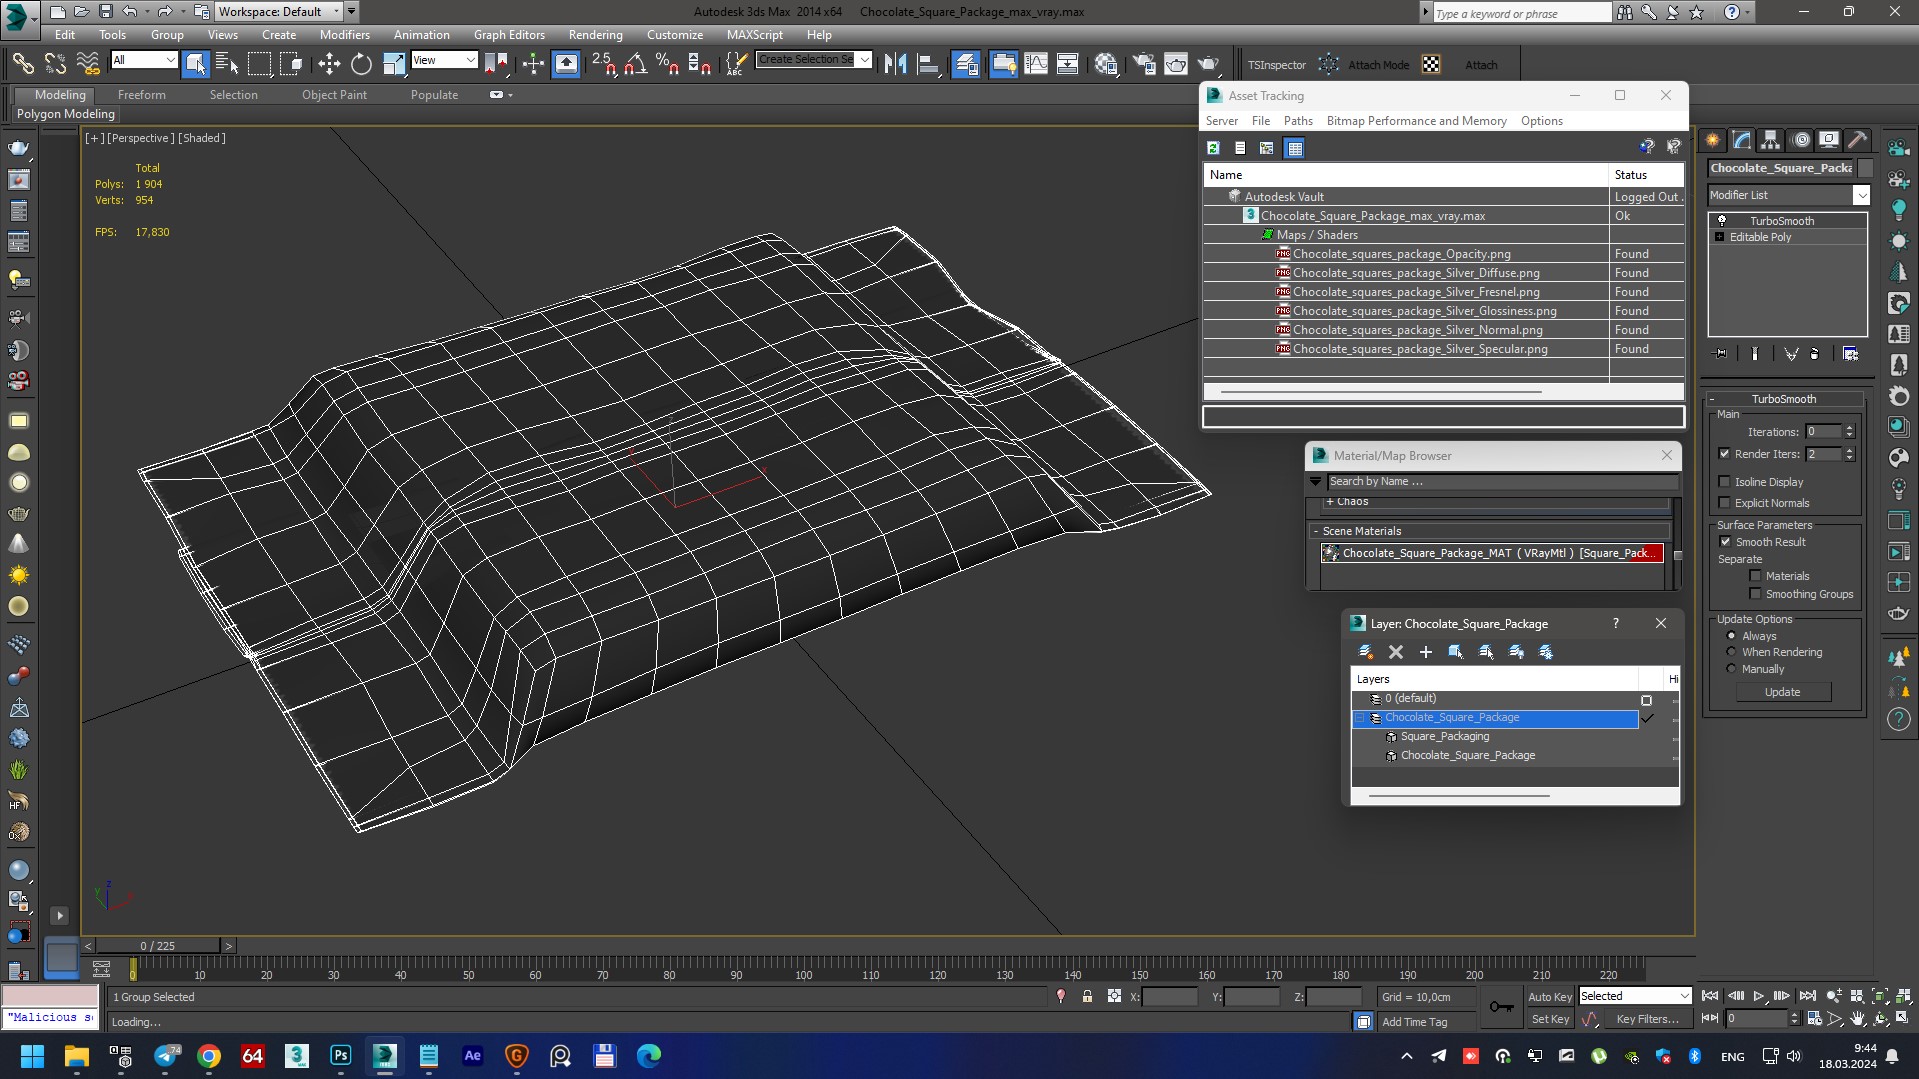
Task: Enable Explicit Normals checkbox
Action: coord(1724,503)
